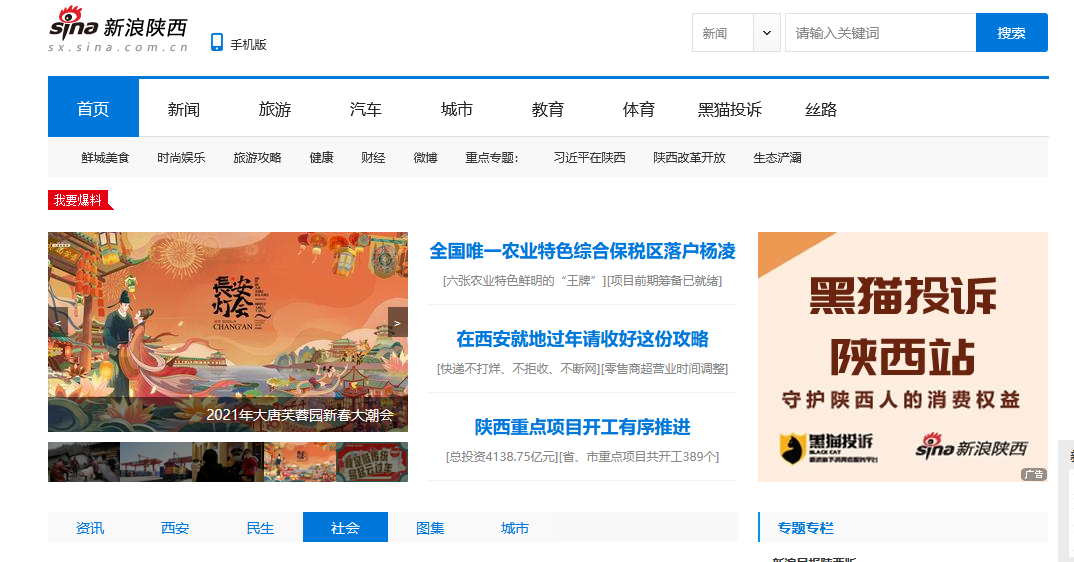
Task: Go to the 首页 home tab
Action: pyautogui.click(x=93, y=108)
